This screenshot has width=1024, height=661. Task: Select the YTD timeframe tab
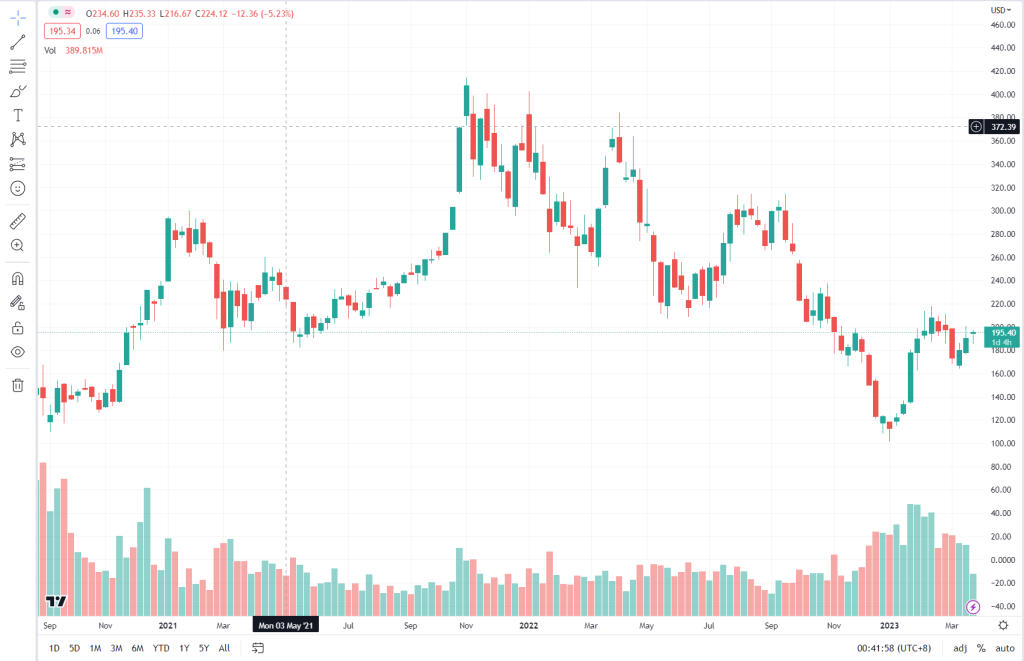158,648
